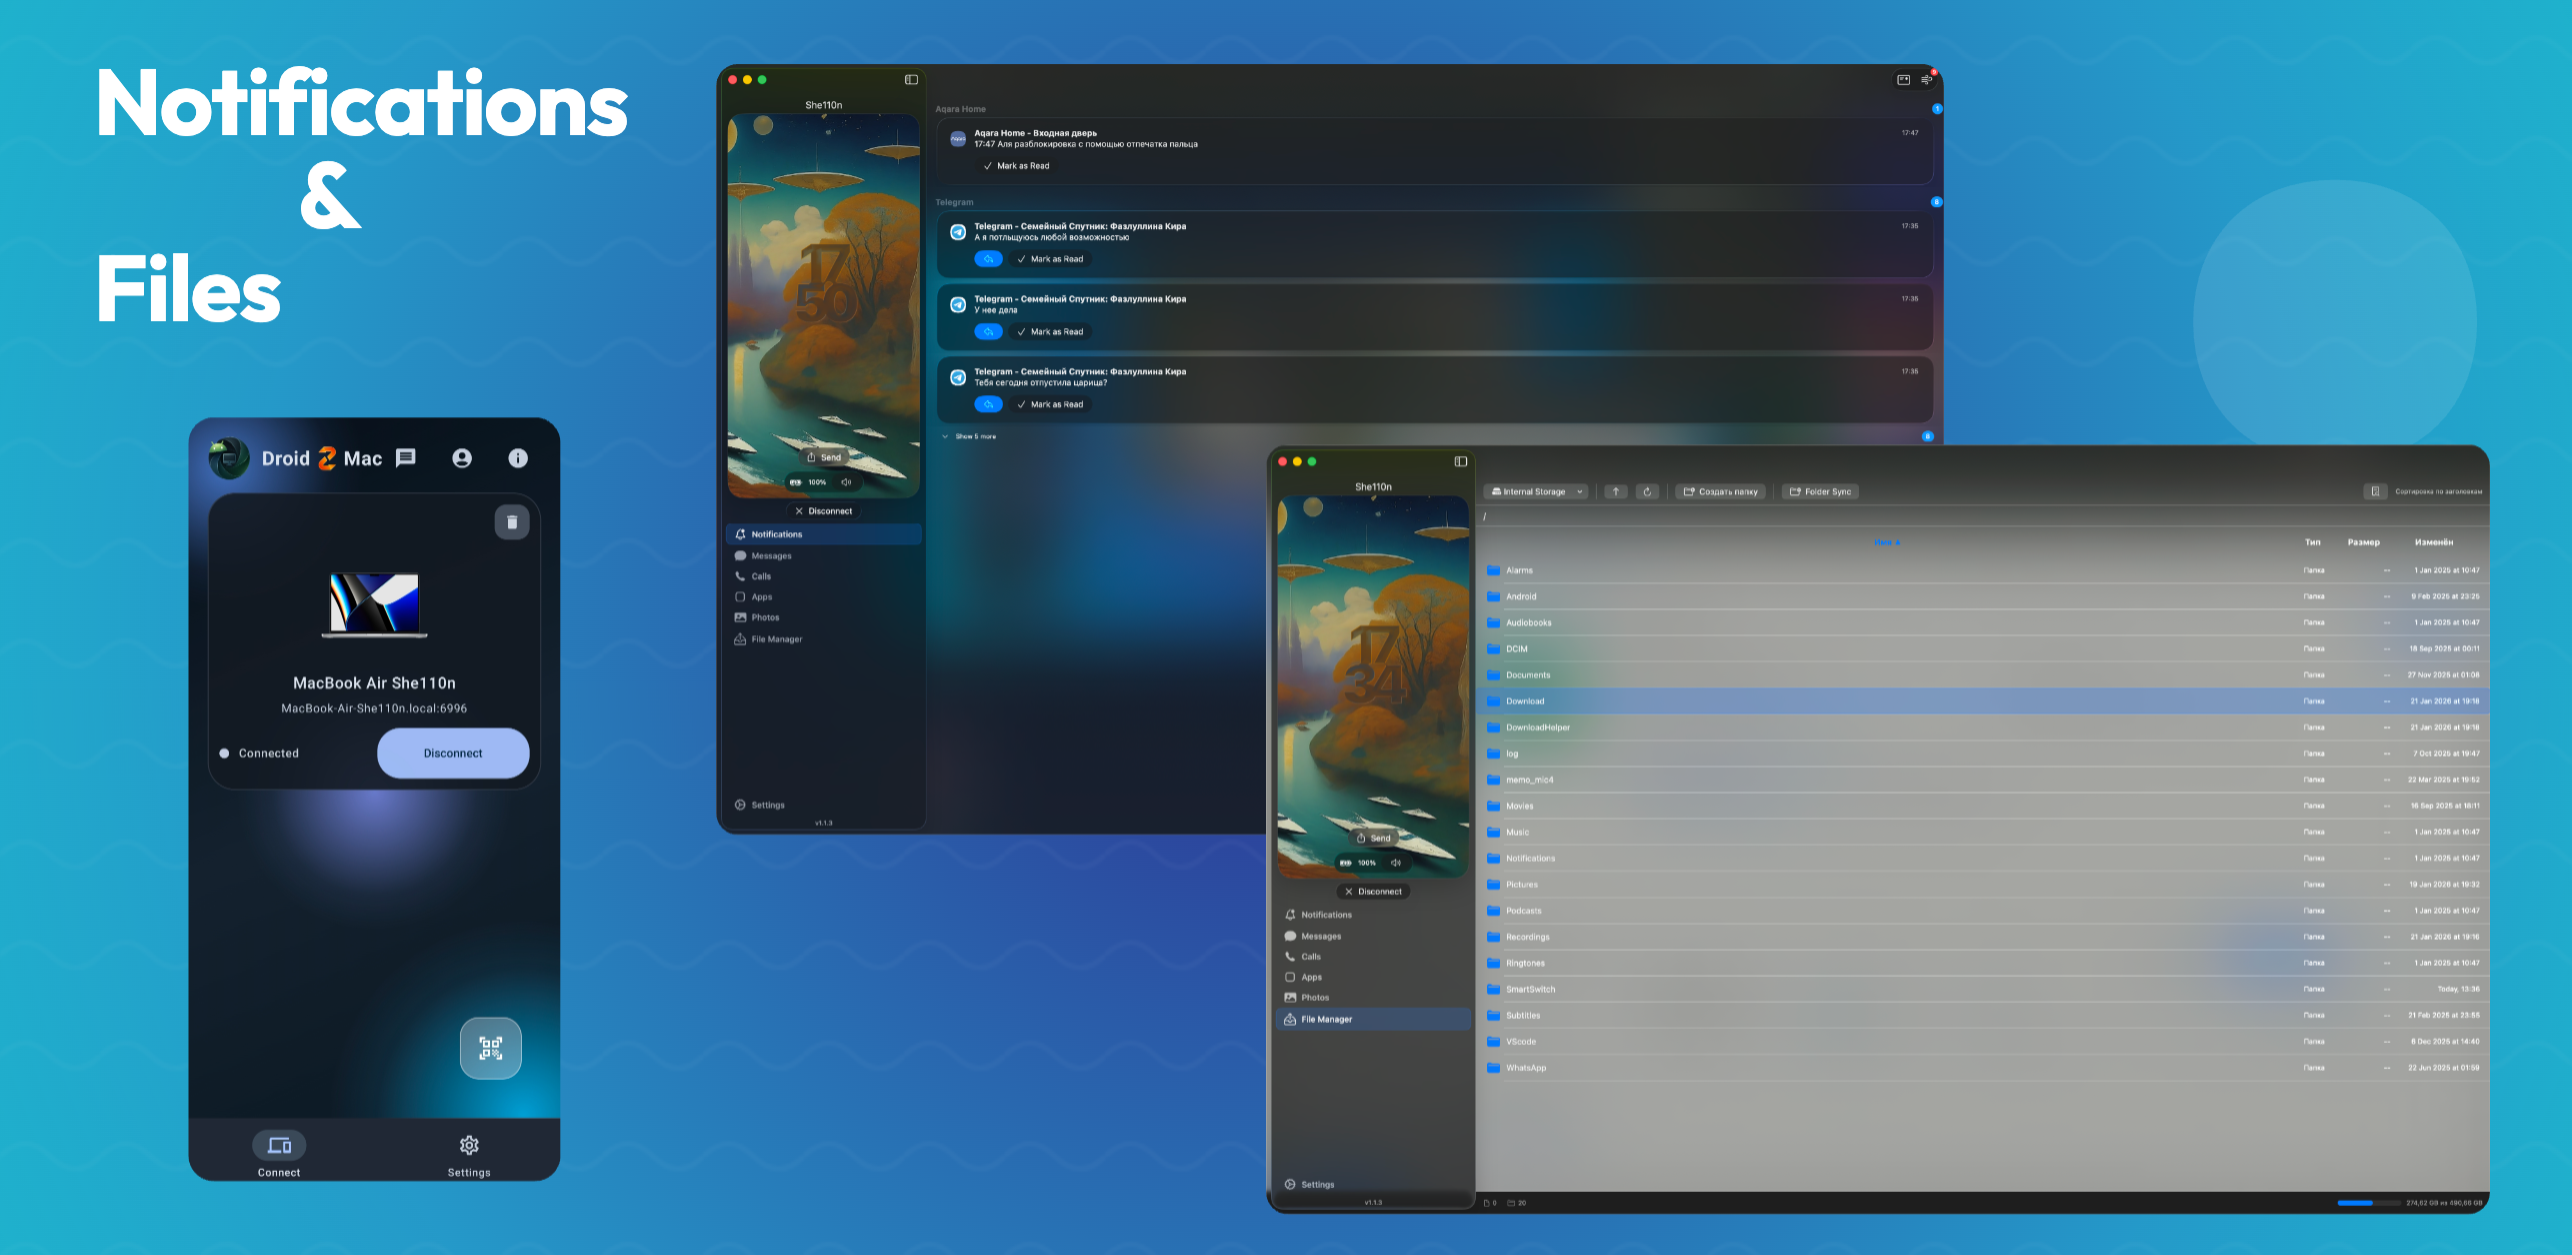Open the QR code scanner button on the phone
Viewport: 2572px width, 1255px height.
490,1048
